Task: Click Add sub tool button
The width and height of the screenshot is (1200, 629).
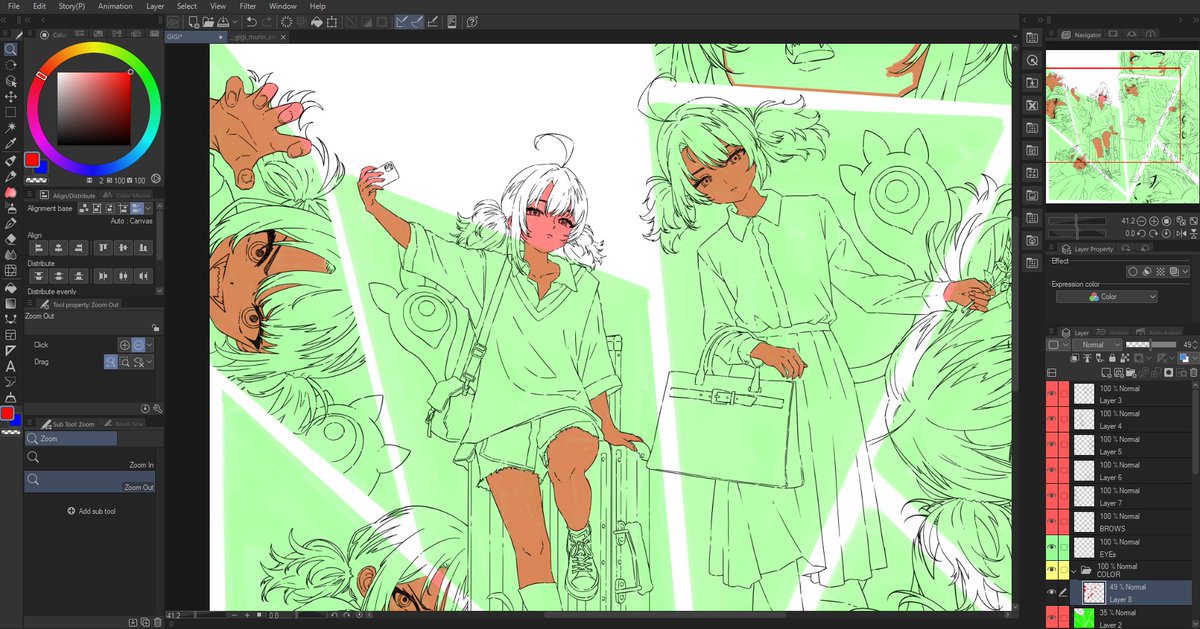Action: tap(91, 511)
